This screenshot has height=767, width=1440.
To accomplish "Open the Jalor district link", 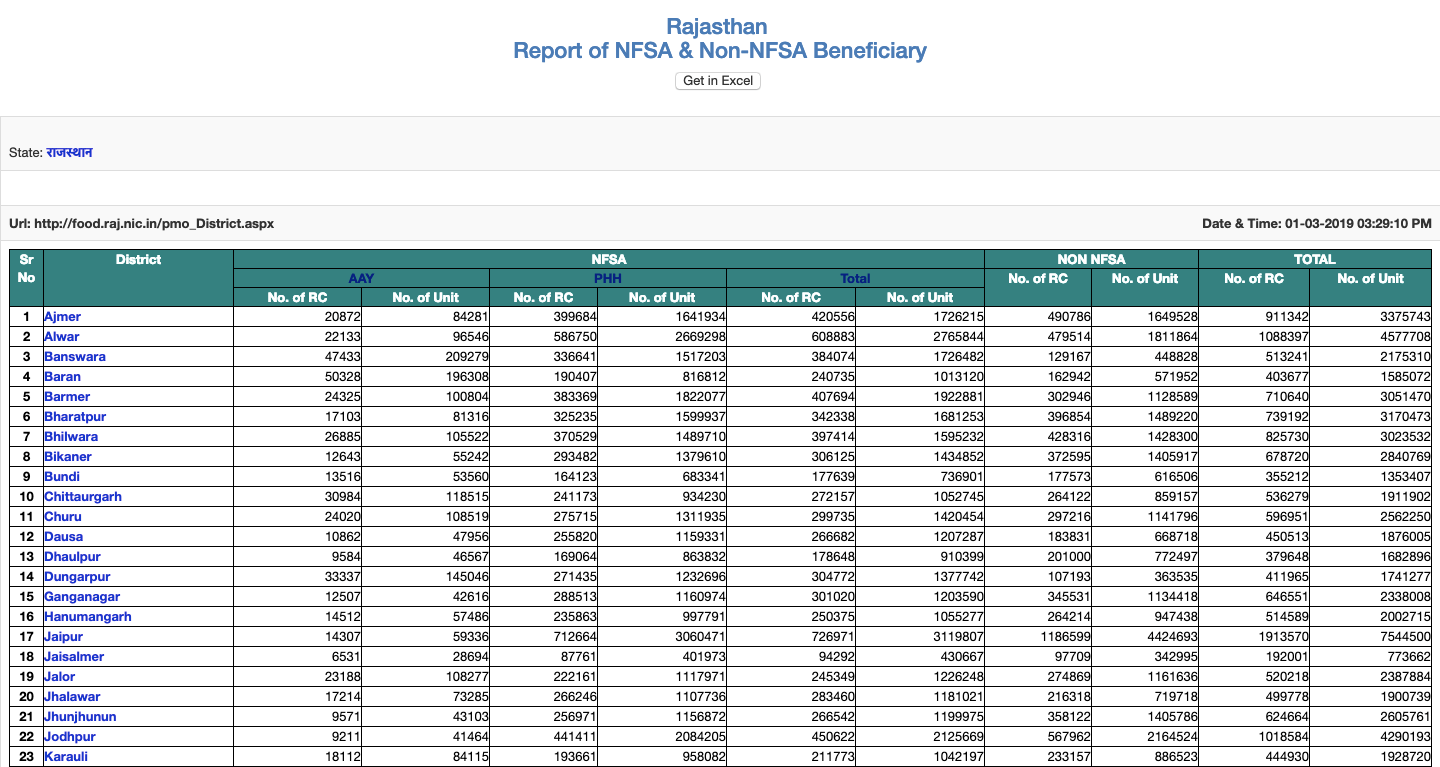I will pyautogui.click(x=60, y=677).
